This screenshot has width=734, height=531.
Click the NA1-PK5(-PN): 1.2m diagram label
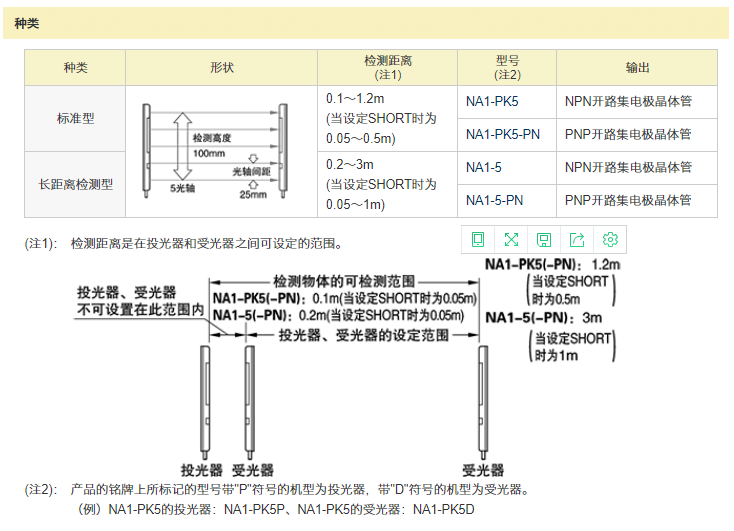[552, 265]
